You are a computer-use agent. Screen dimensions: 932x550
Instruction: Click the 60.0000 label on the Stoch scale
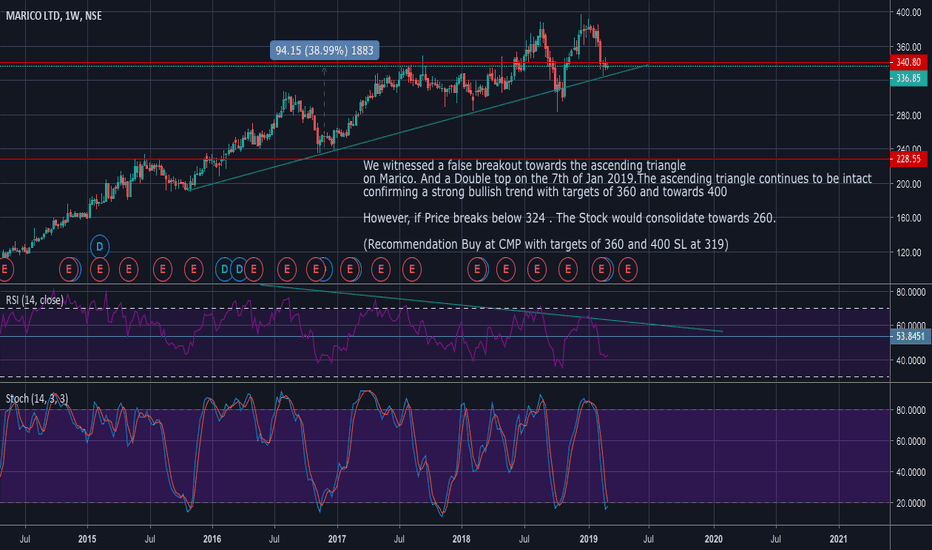coord(911,441)
